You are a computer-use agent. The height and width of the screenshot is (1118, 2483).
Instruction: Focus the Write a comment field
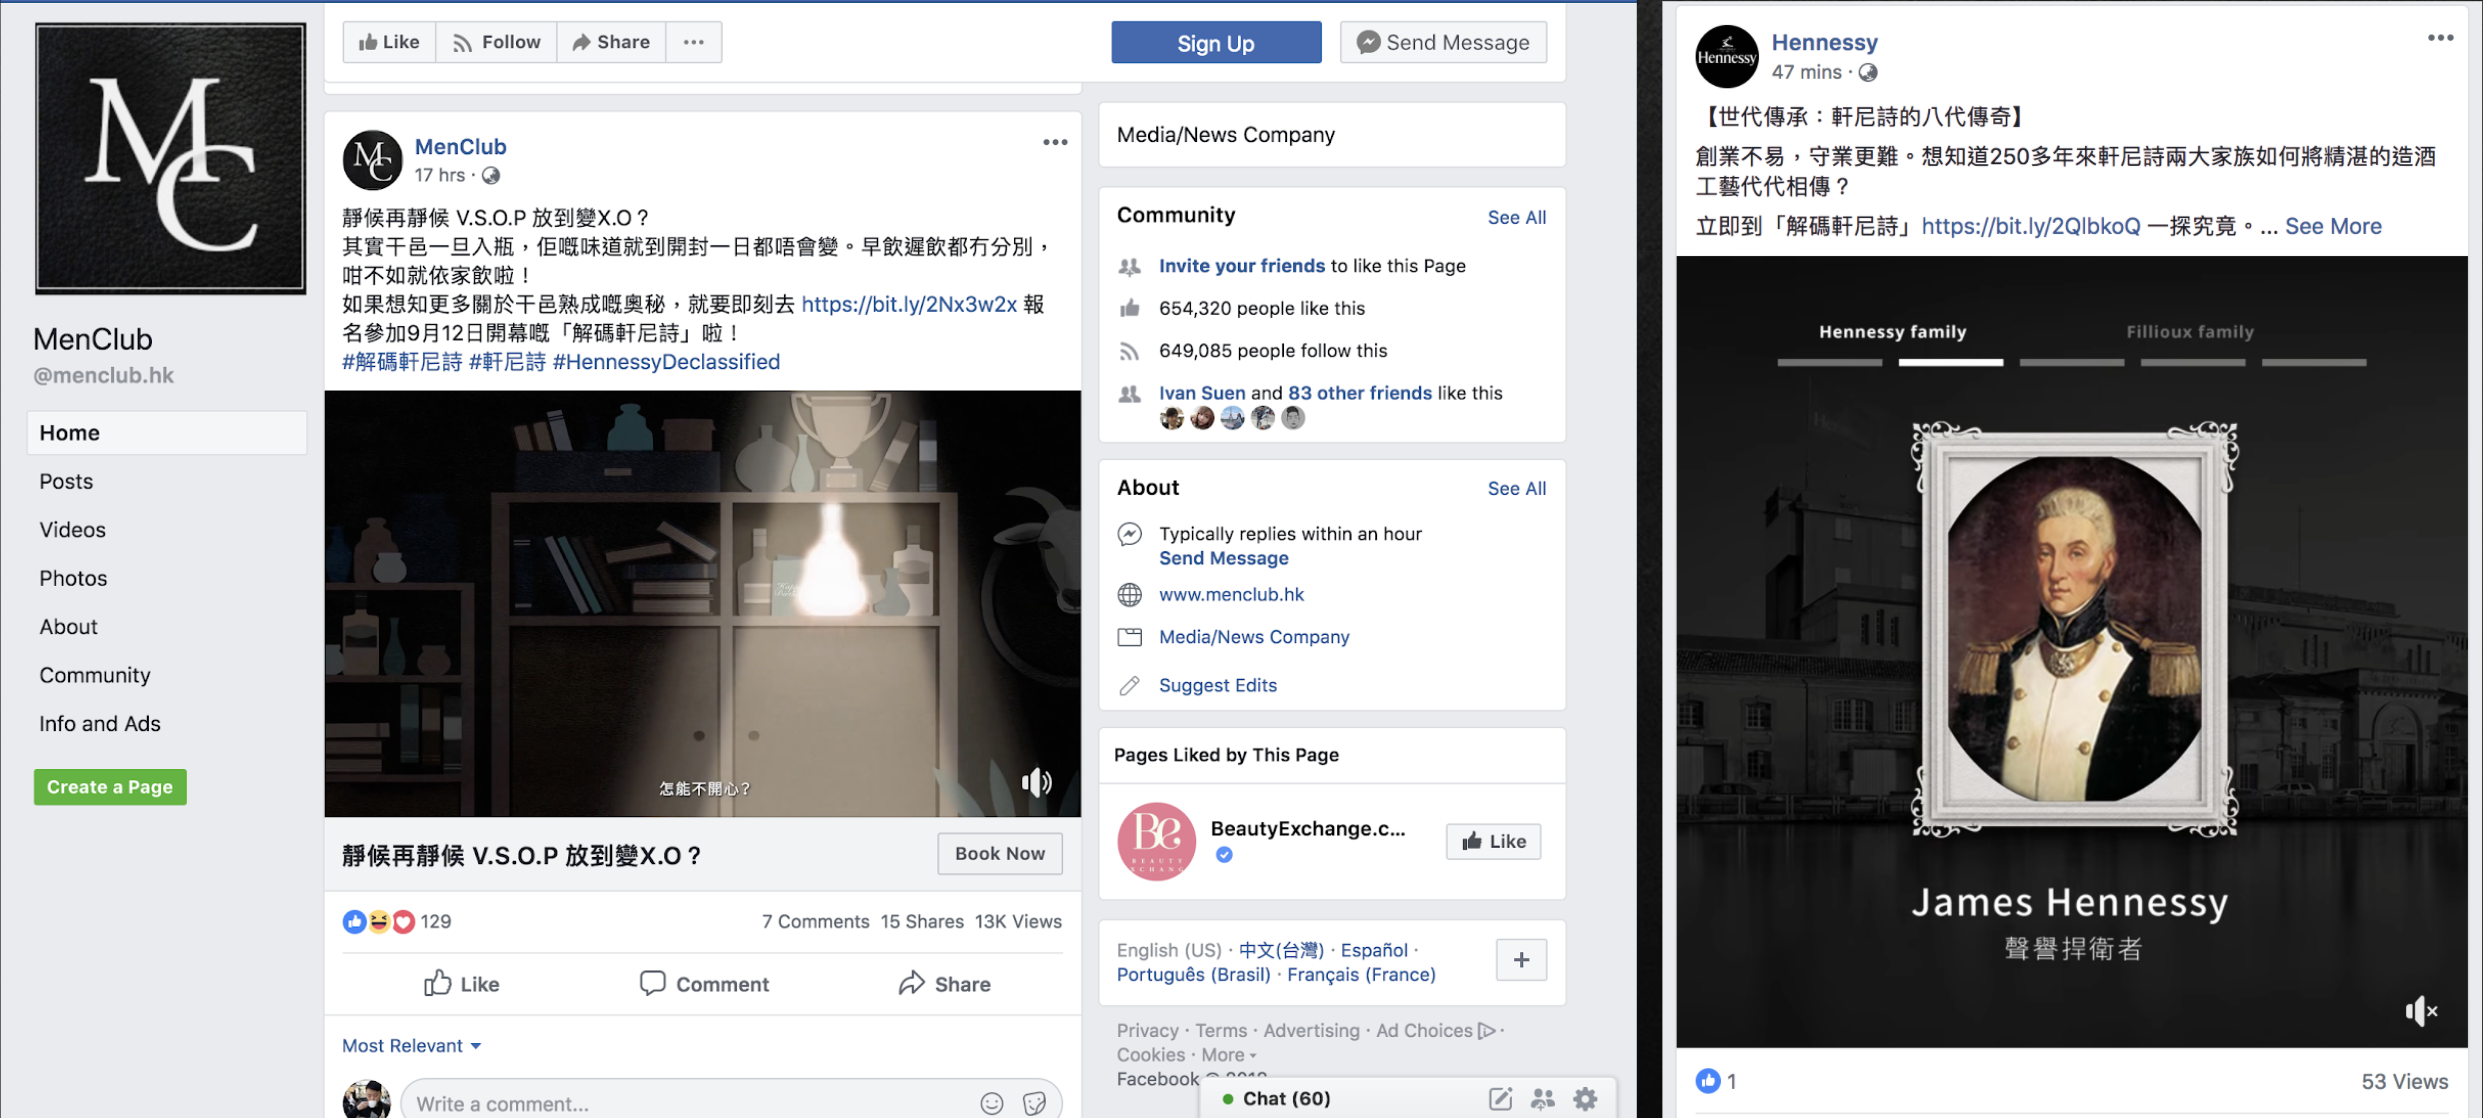pos(690,1103)
